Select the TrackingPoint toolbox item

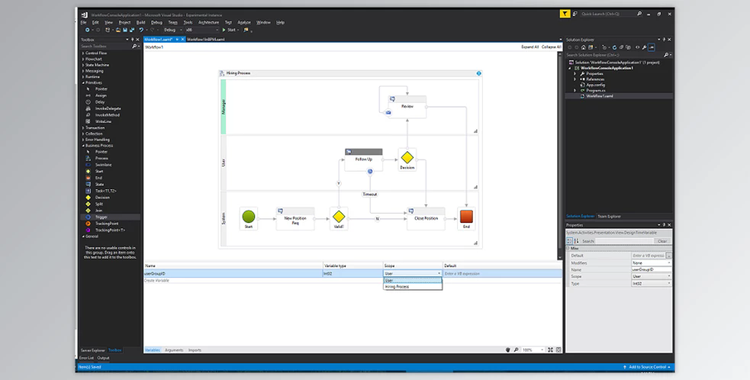[106, 224]
